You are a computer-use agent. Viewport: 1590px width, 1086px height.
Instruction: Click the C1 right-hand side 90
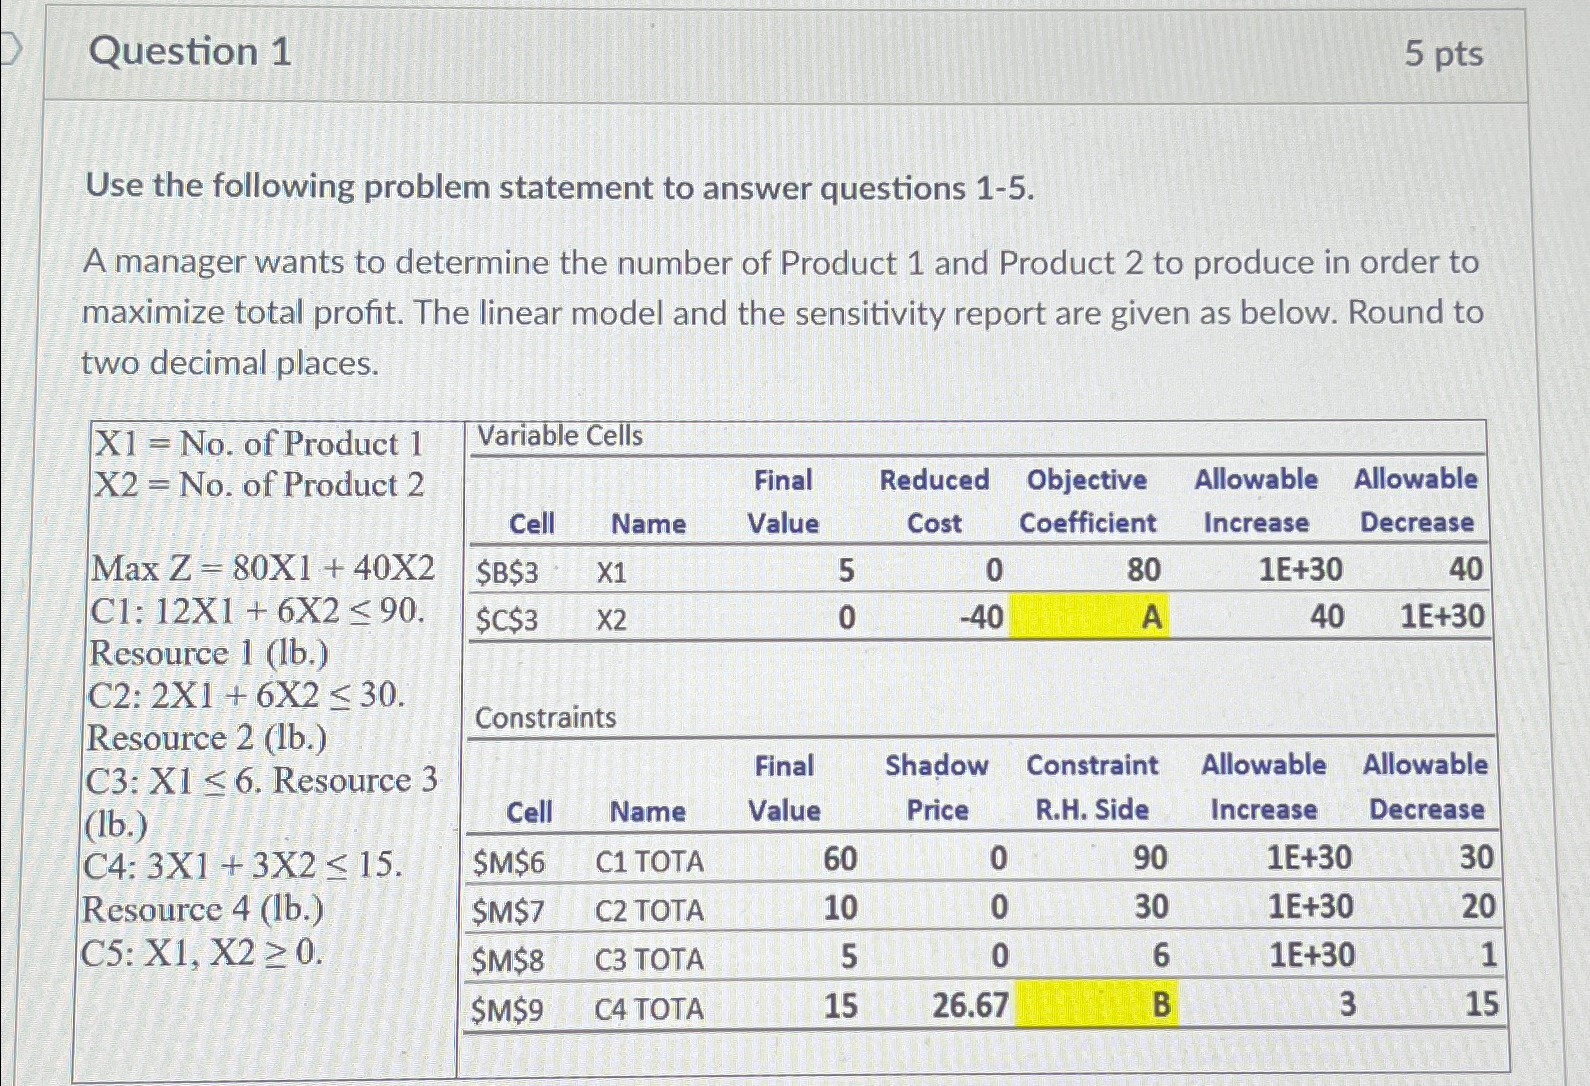tap(1150, 857)
